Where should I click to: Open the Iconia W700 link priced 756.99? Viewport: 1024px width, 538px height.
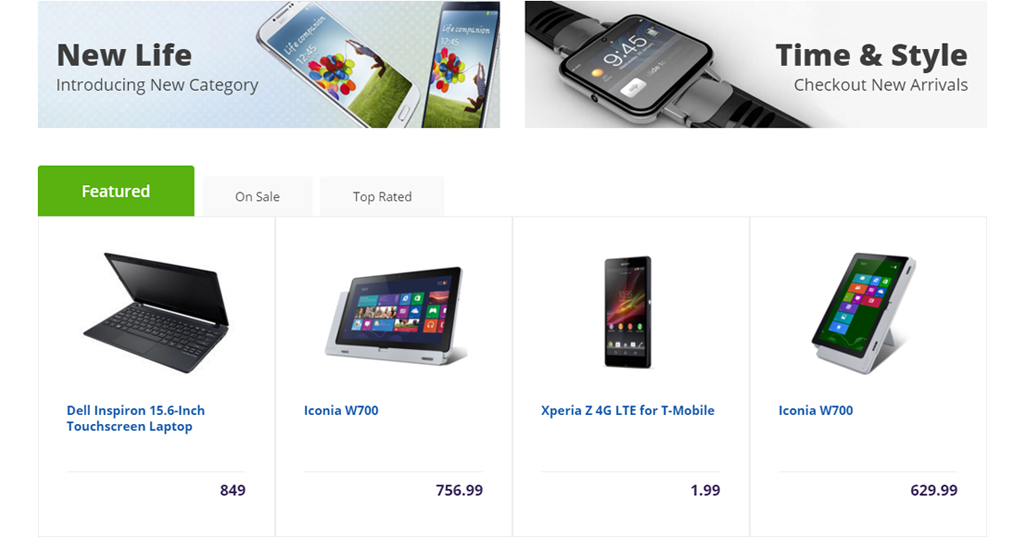(x=341, y=411)
